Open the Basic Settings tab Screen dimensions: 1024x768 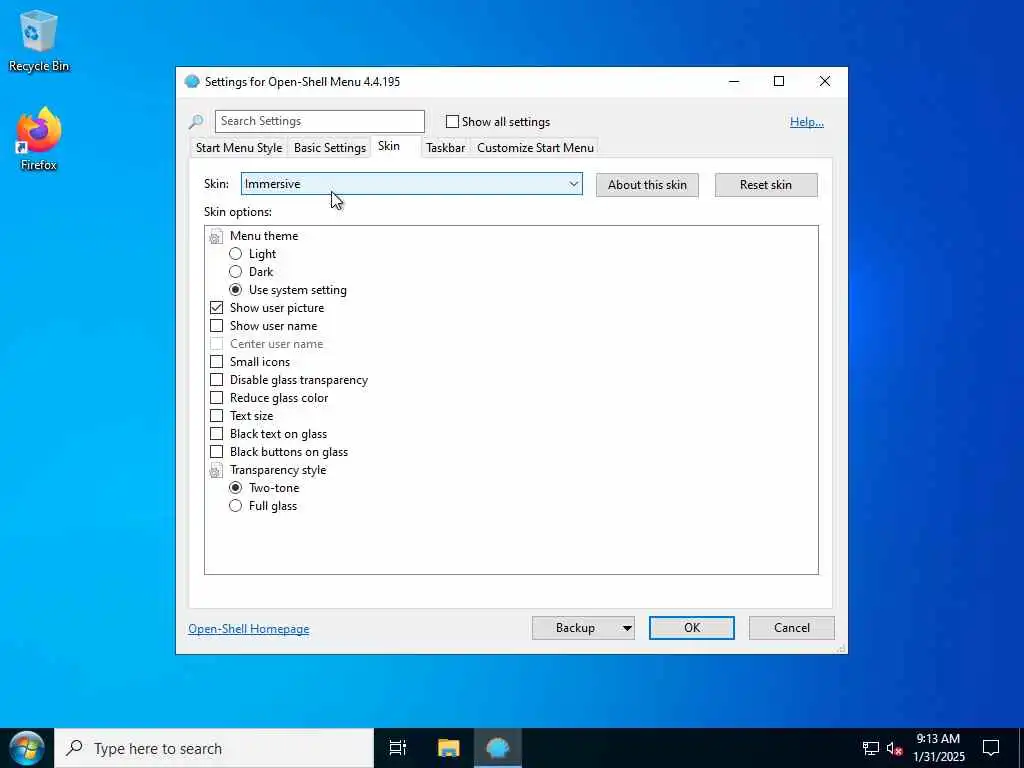point(330,148)
